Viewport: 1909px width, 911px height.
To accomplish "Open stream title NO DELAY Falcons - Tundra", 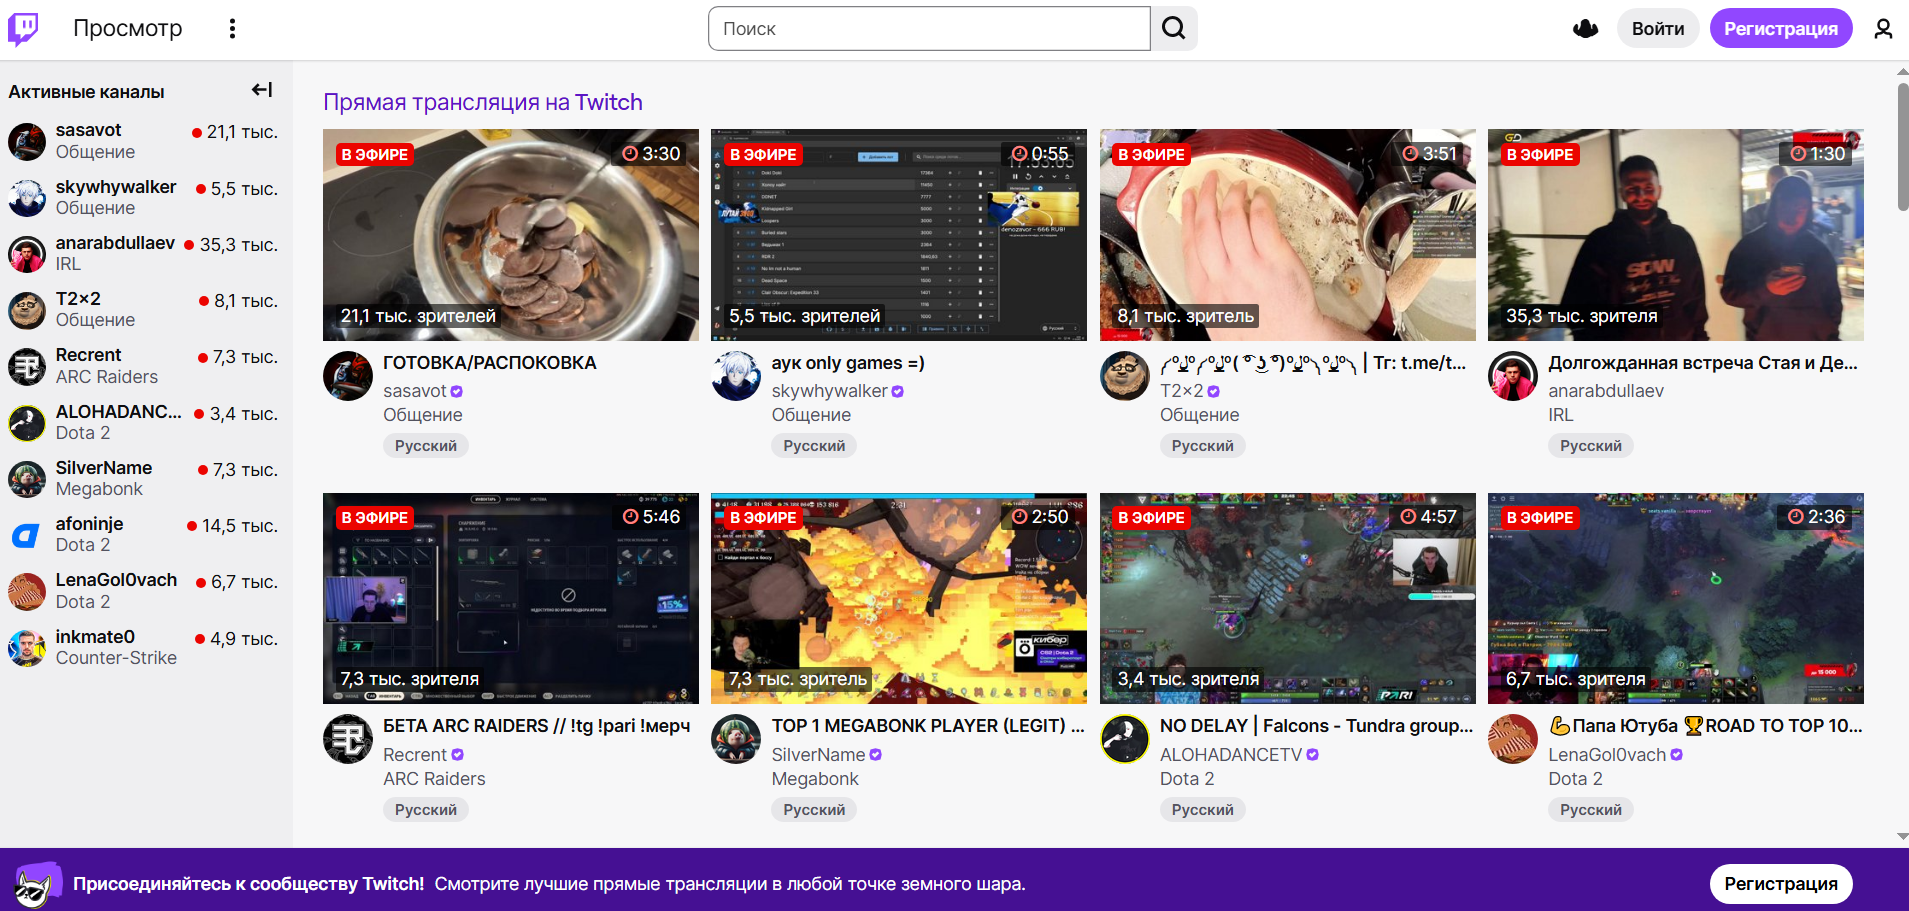I will 1317,726.
